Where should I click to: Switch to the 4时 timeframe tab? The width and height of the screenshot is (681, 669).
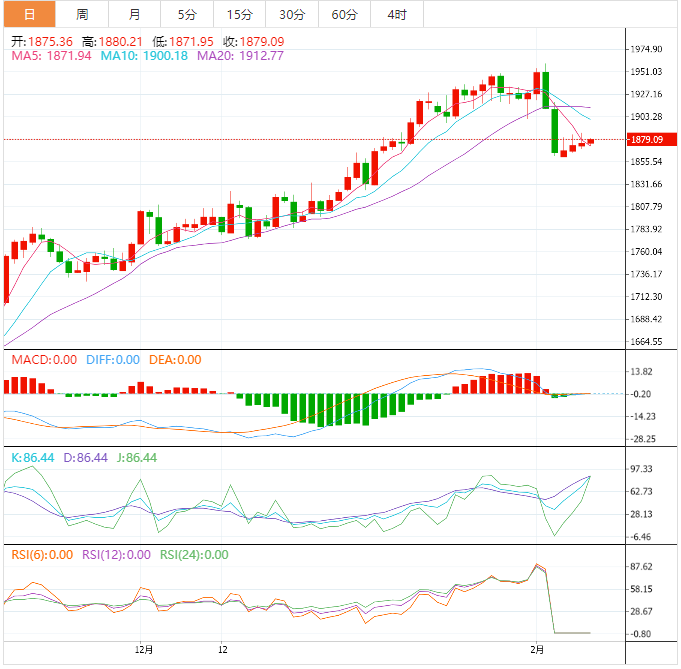tap(396, 14)
